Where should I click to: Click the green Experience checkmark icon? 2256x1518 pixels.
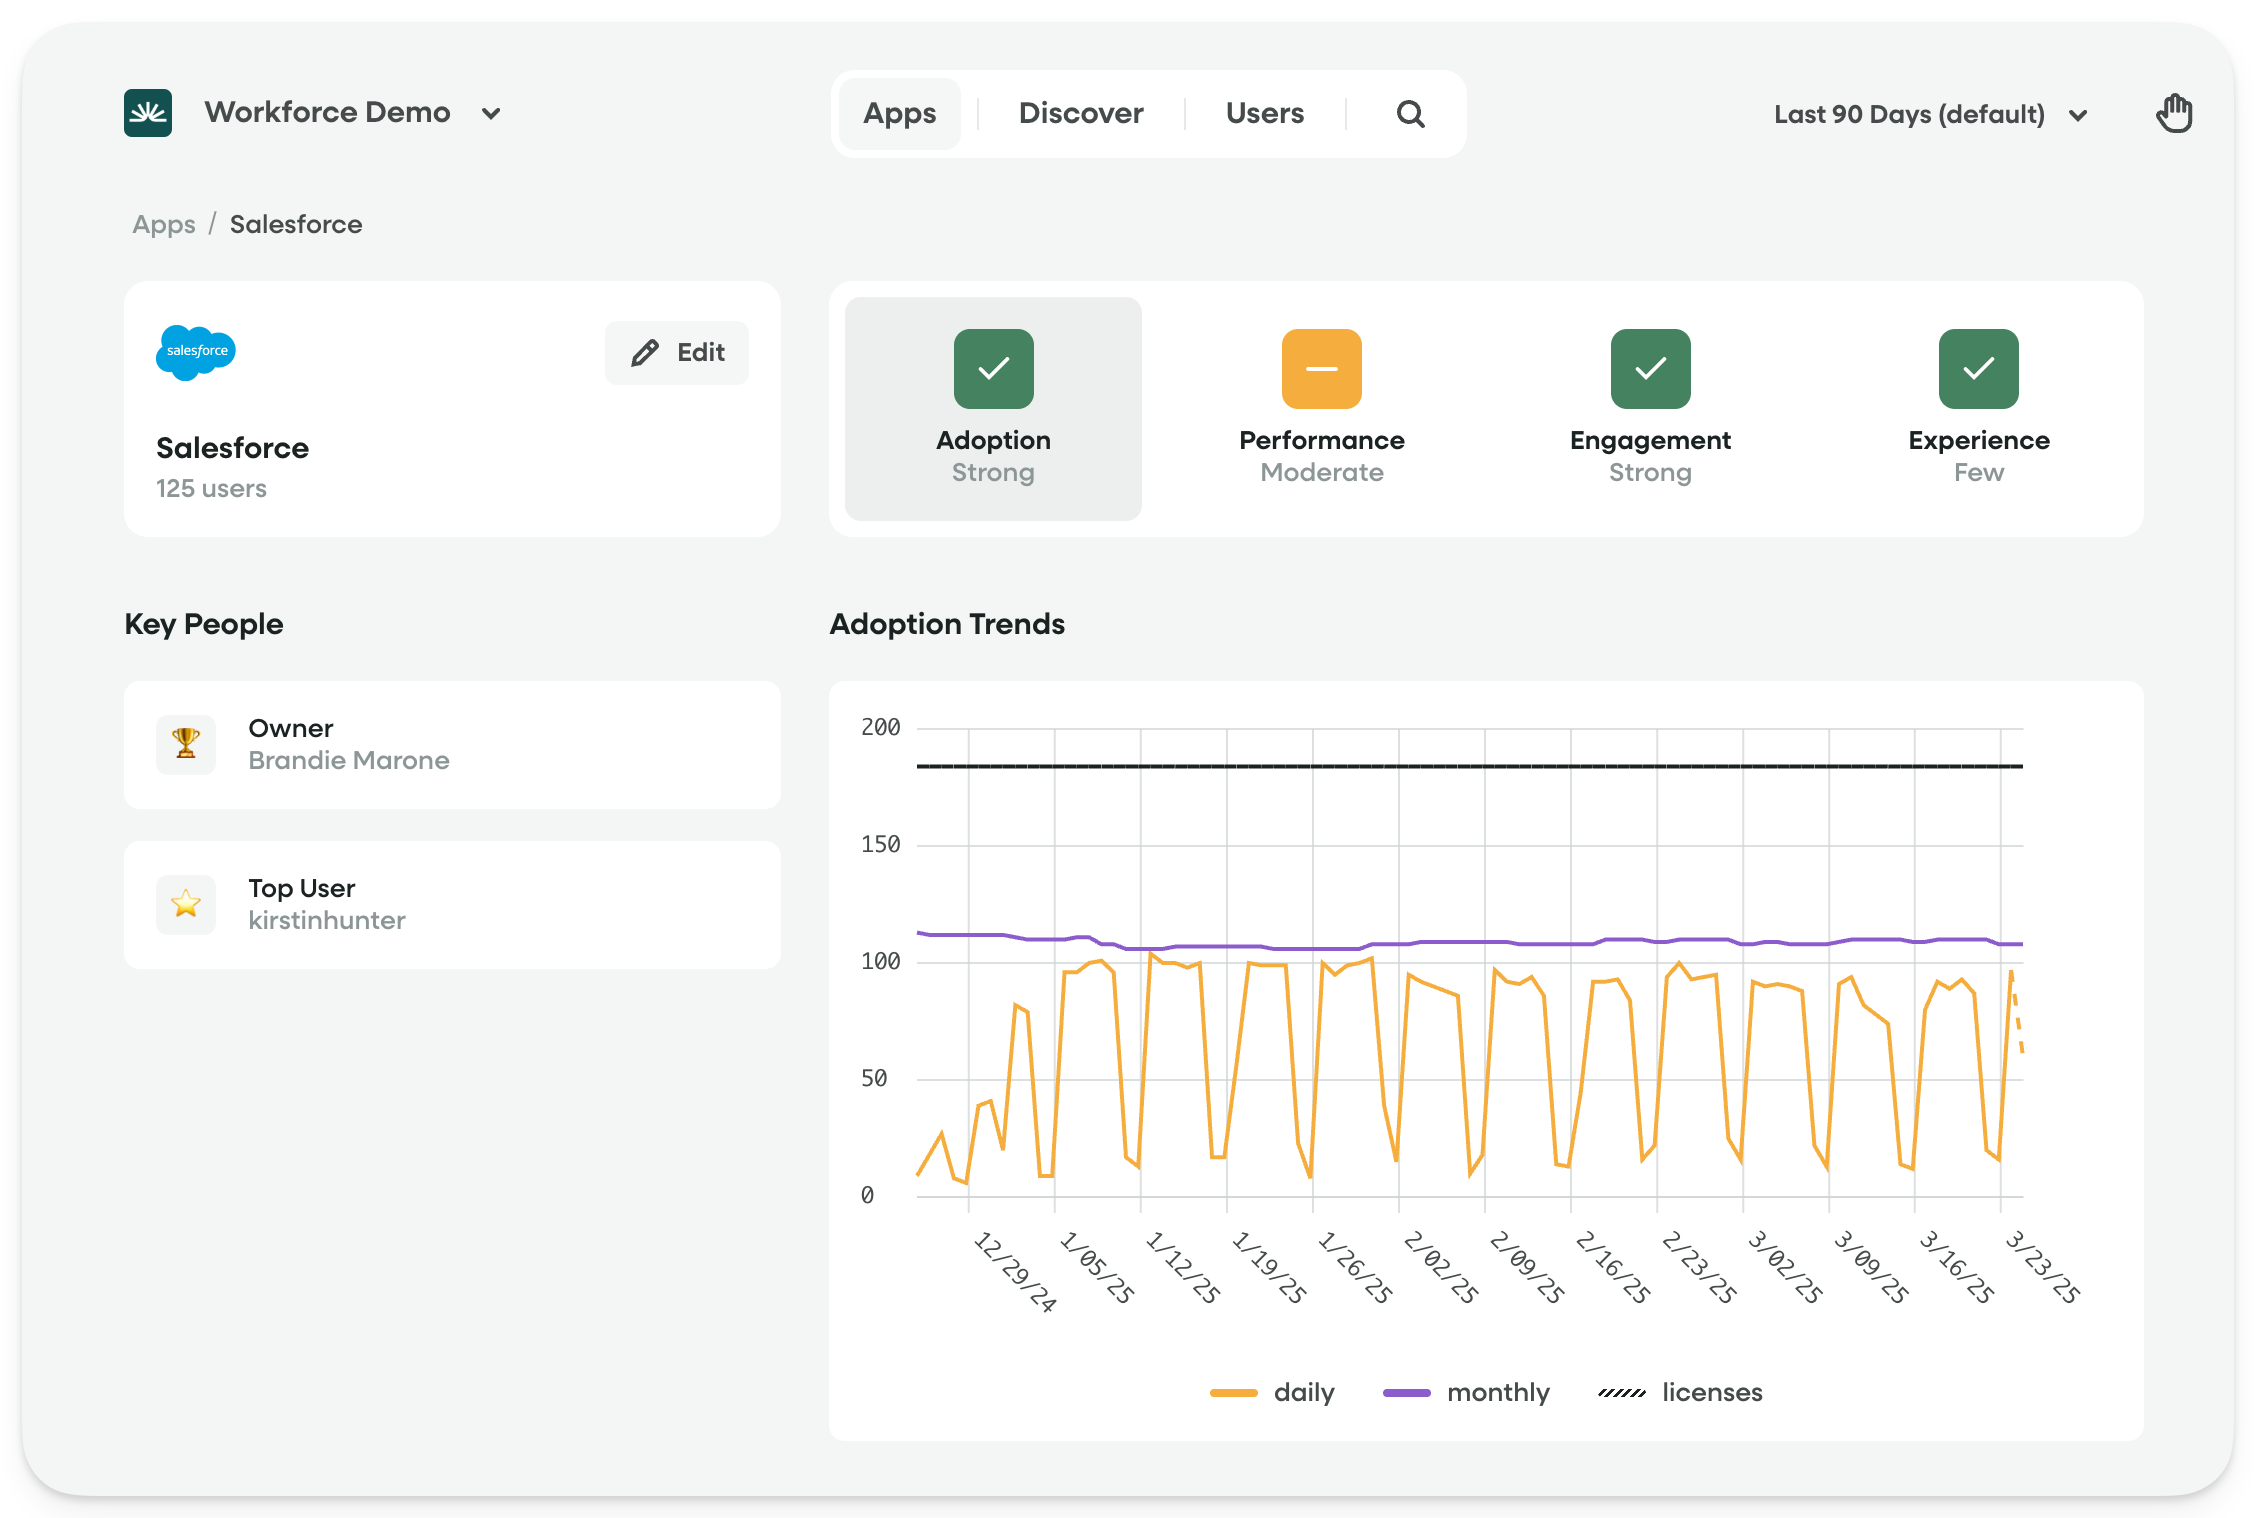coord(1979,369)
